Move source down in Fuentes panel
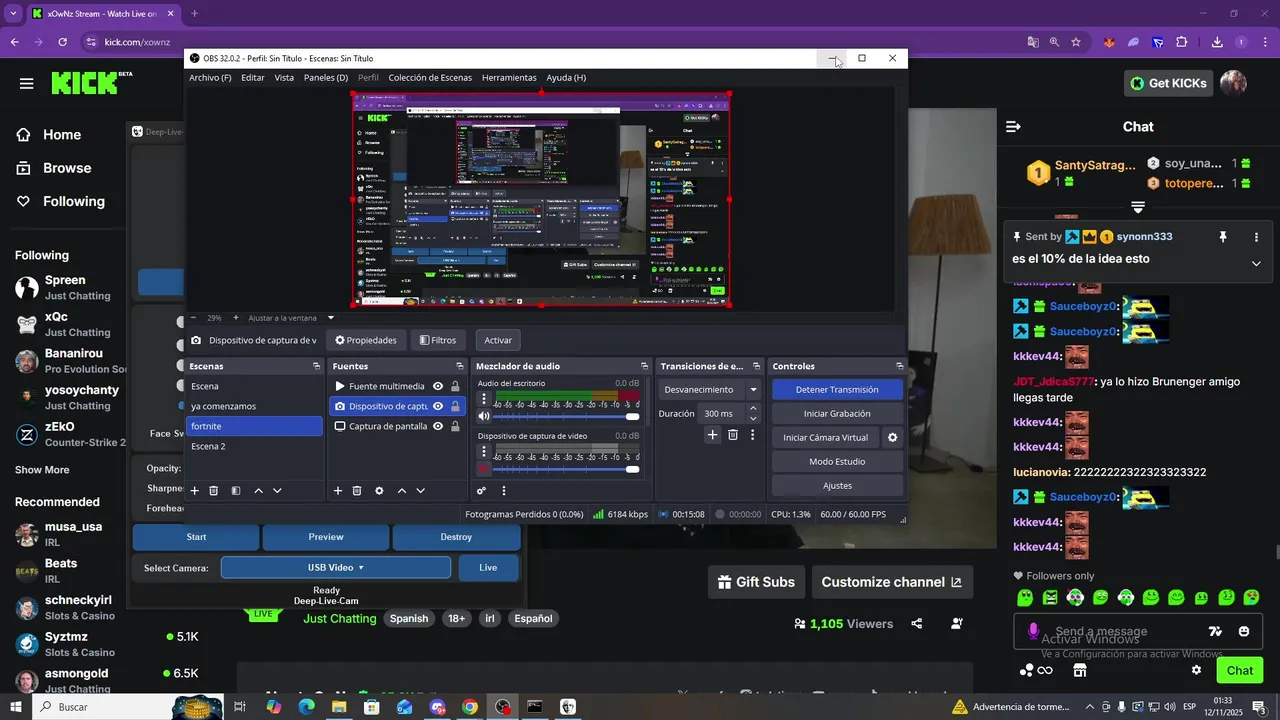This screenshot has height=720, width=1280. (421, 491)
